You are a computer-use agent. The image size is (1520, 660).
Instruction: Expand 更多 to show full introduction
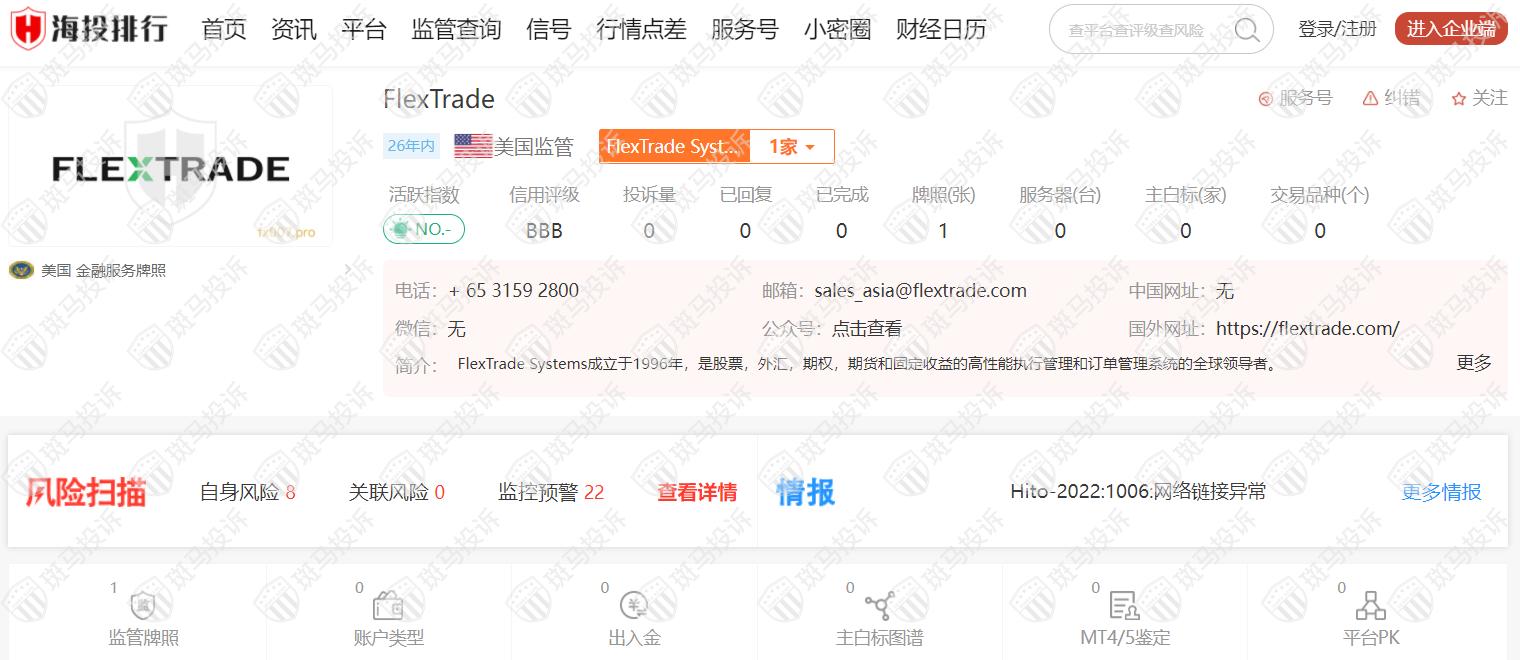tap(1473, 363)
